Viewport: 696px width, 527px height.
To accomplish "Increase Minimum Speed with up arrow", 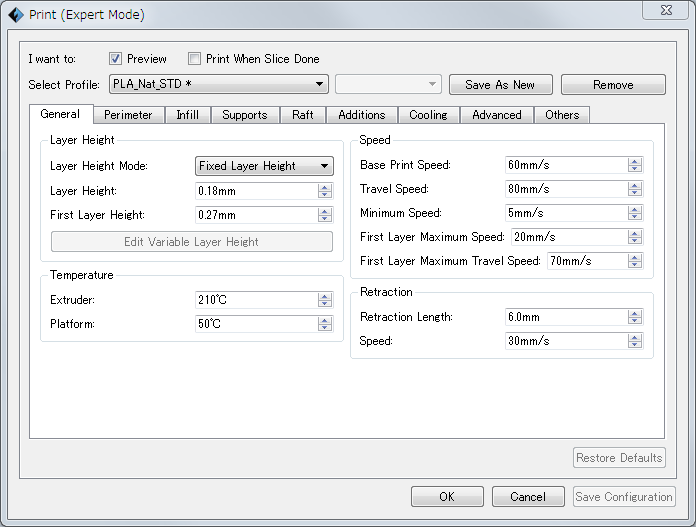I will (635, 209).
